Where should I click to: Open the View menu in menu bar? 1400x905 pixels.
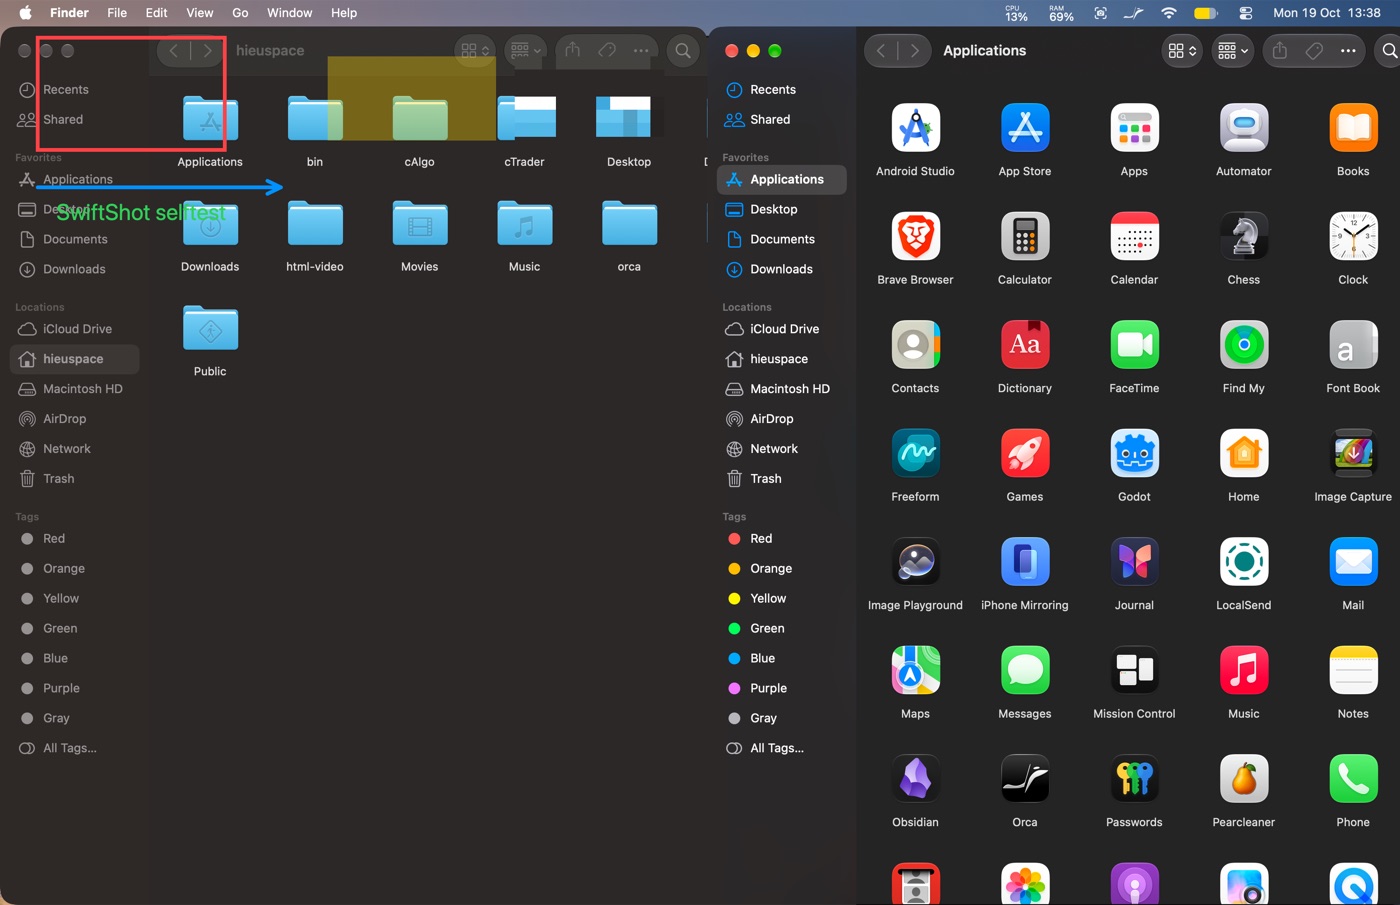(x=199, y=13)
